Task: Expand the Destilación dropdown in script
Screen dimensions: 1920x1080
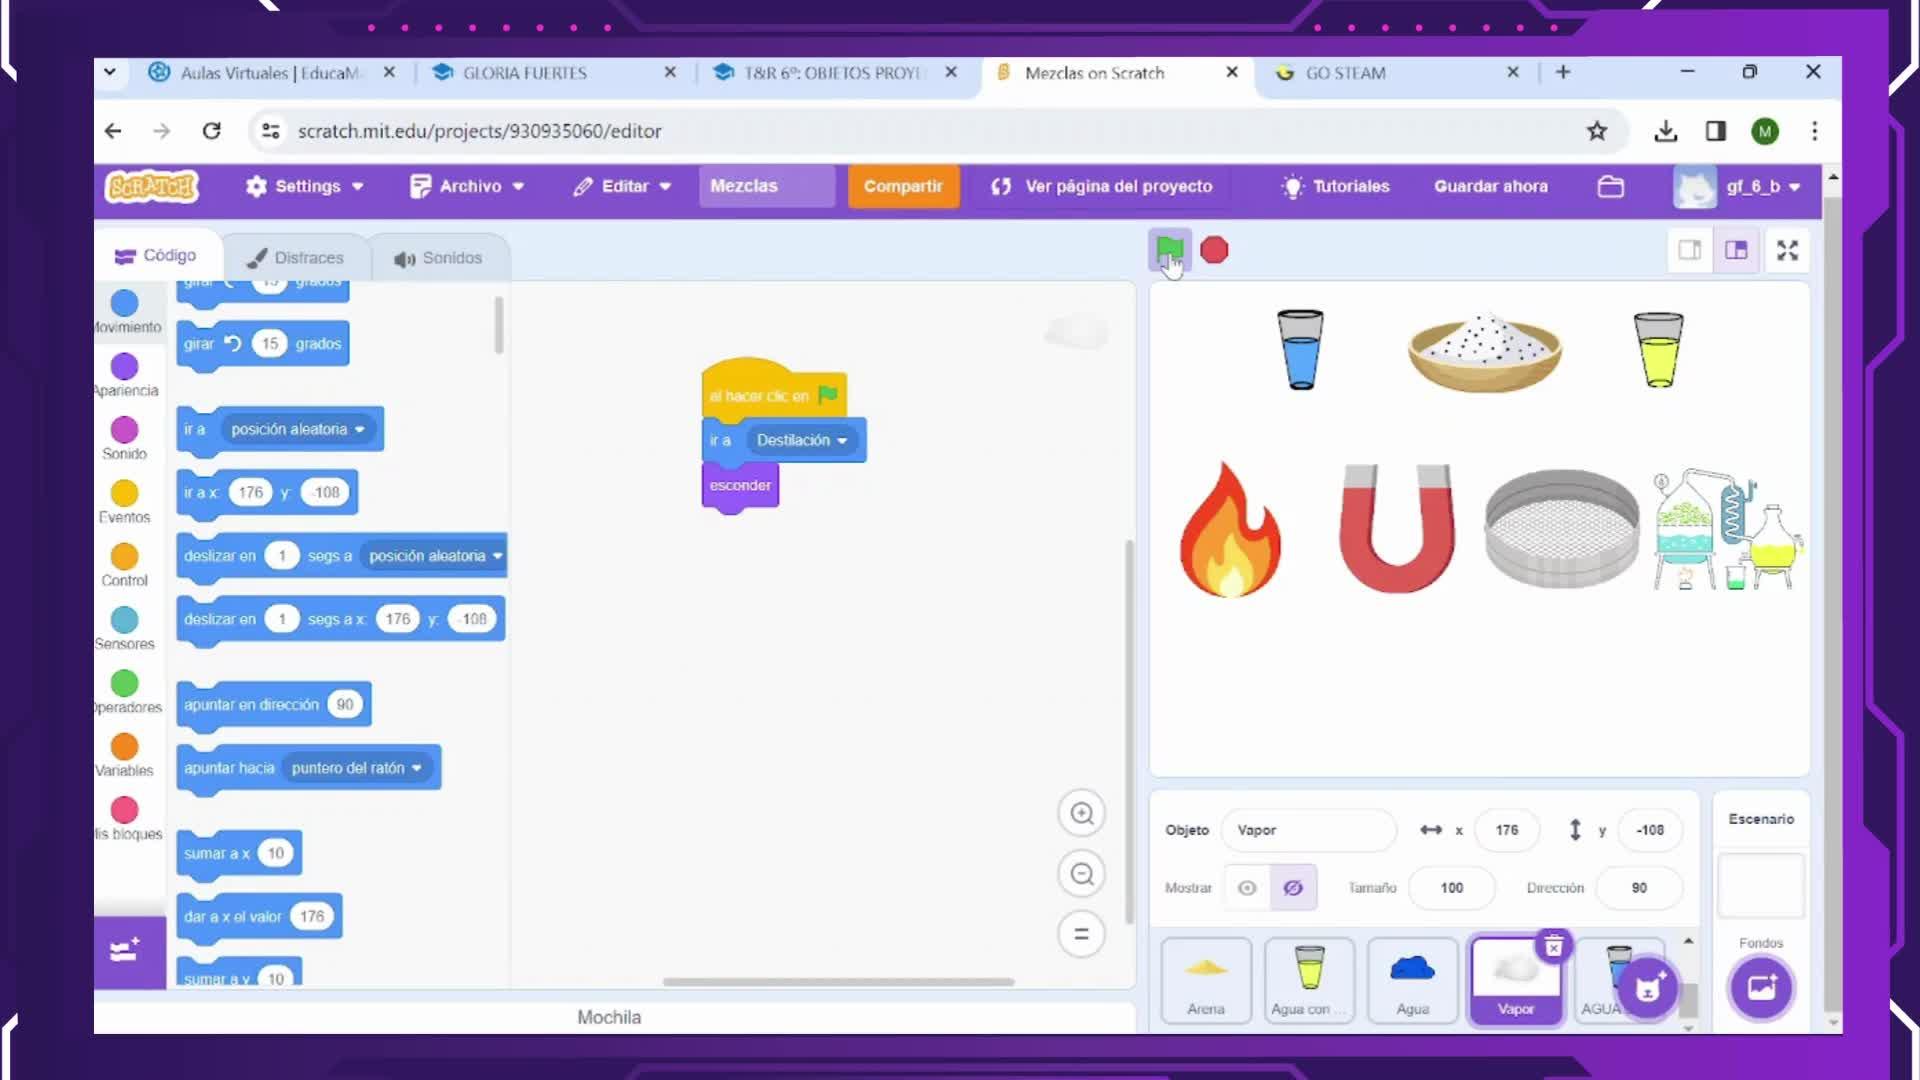Action: tap(841, 441)
